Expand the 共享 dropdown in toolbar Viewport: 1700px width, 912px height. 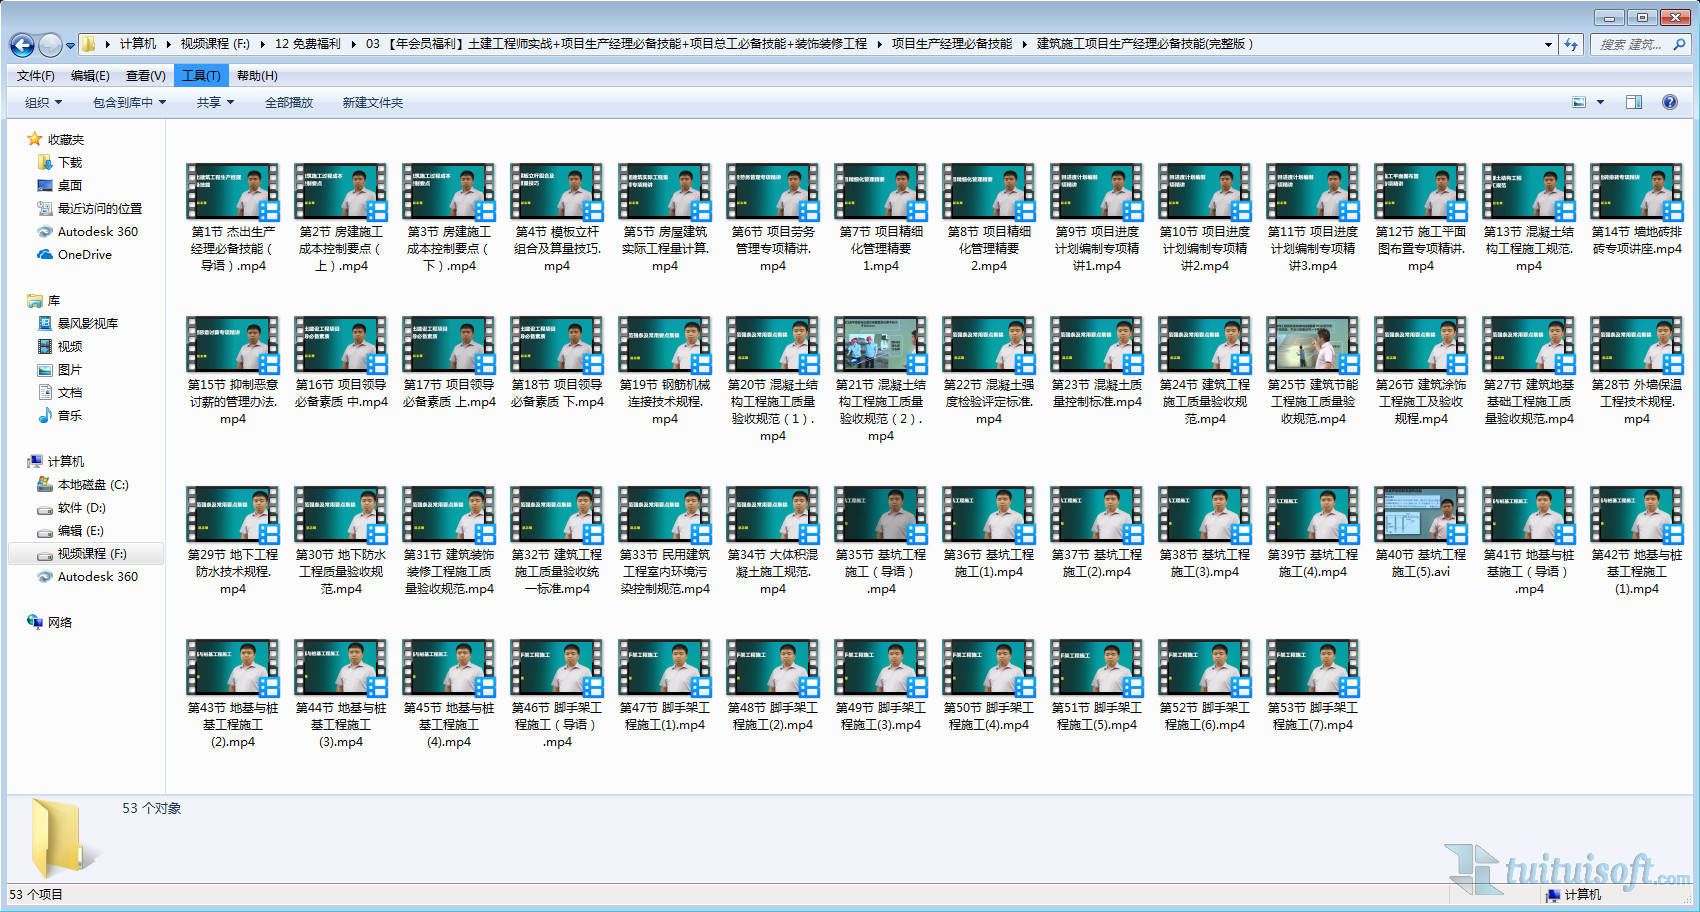pyautogui.click(x=215, y=103)
